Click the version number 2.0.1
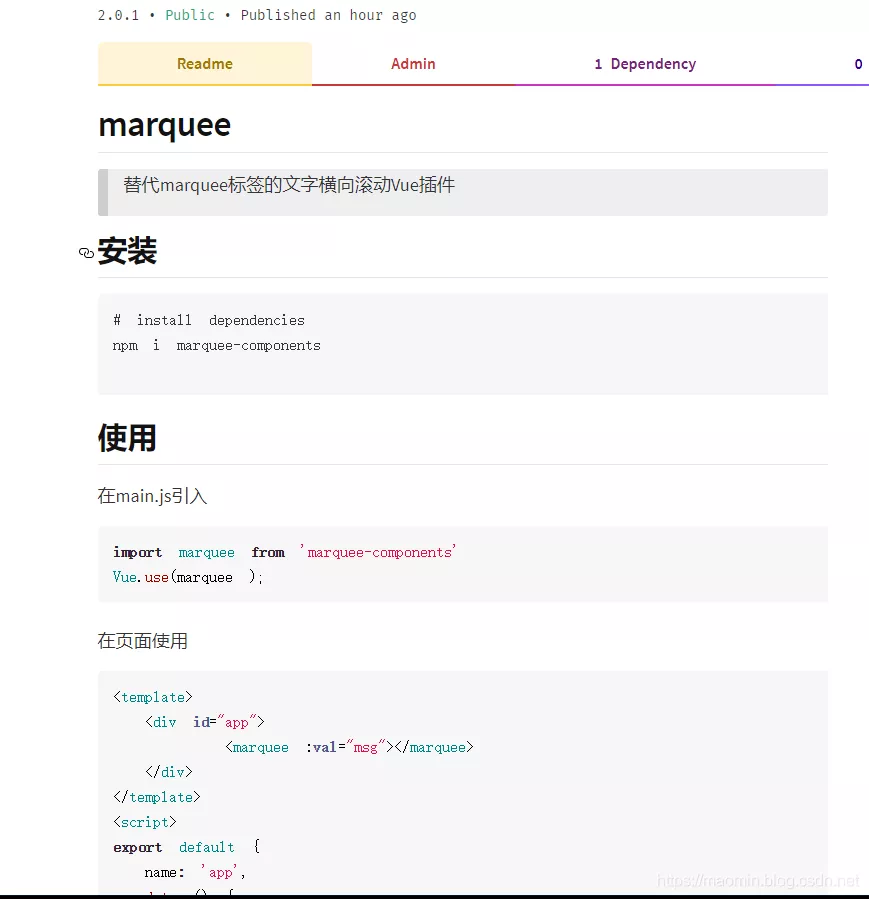Screen dimensions: 869x899 pyautogui.click(x=119, y=15)
